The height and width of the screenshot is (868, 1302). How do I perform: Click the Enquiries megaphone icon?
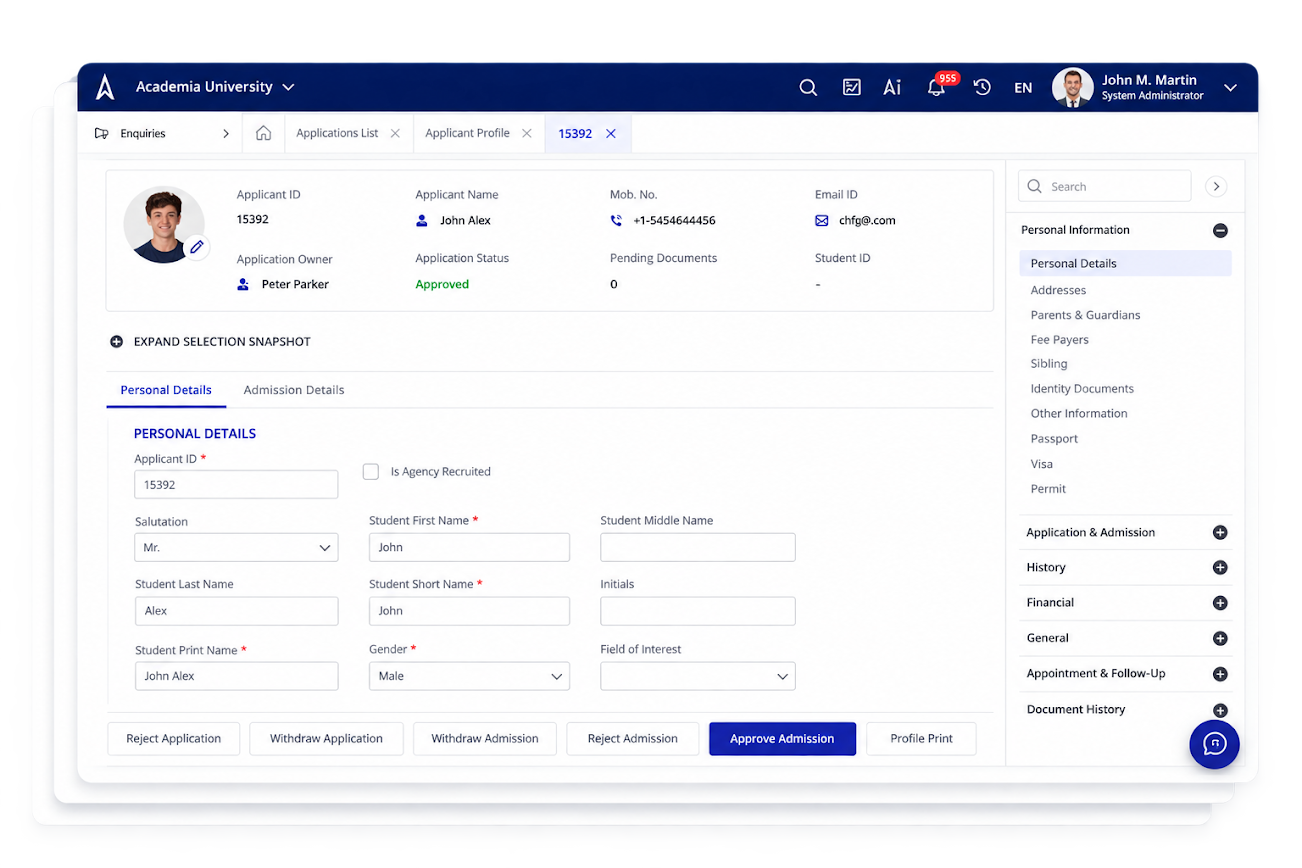[101, 134]
